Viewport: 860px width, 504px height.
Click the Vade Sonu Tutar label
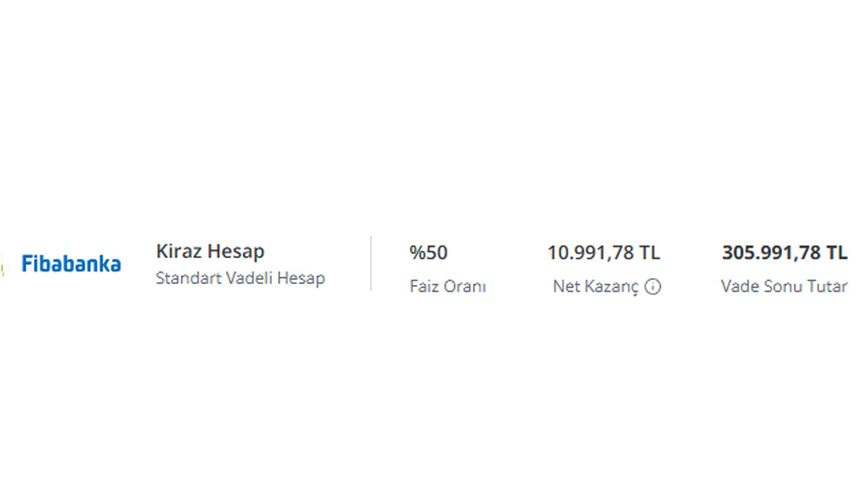click(x=784, y=286)
